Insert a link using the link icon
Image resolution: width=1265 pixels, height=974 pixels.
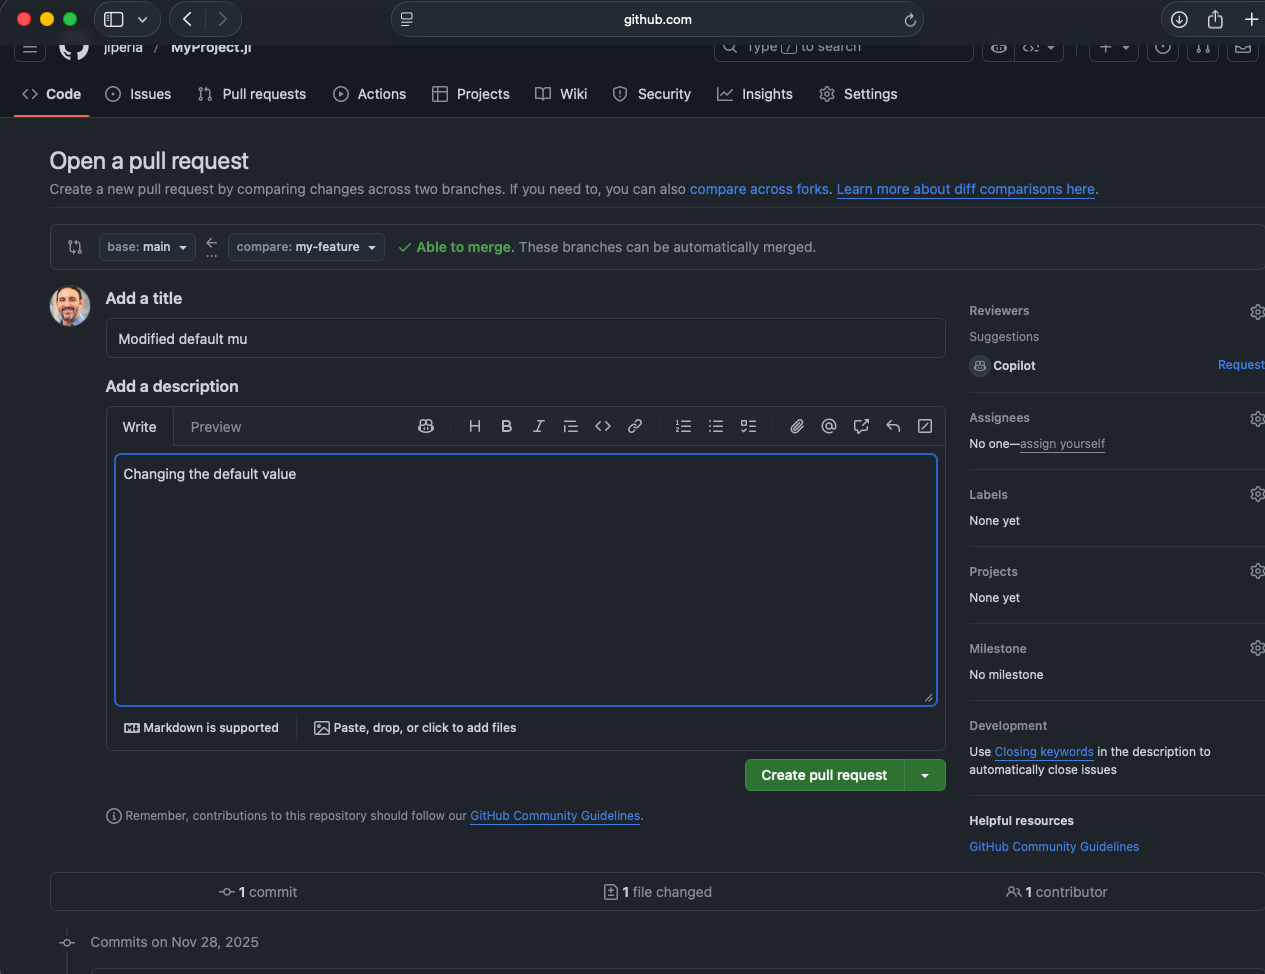click(635, 426)
